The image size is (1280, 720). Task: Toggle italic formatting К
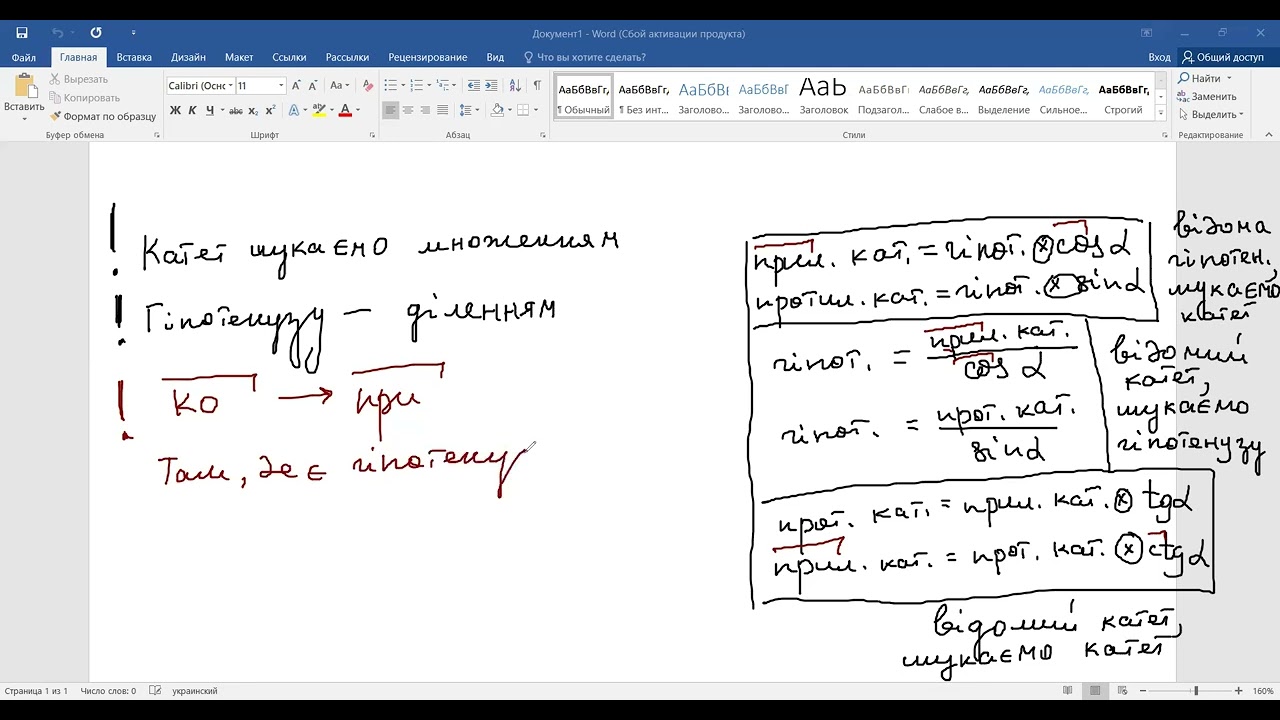tap(192, 110)
